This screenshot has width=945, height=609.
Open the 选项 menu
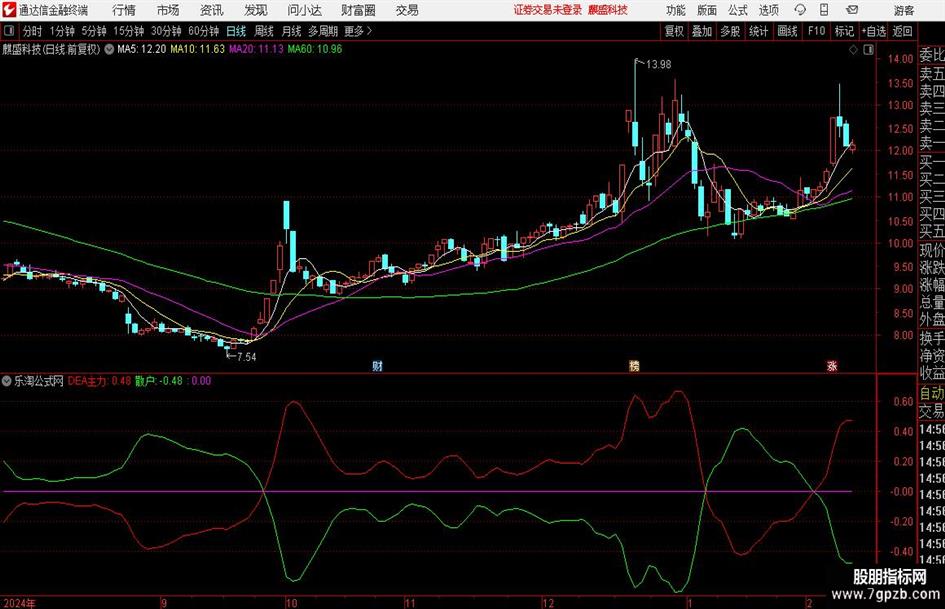768,10
